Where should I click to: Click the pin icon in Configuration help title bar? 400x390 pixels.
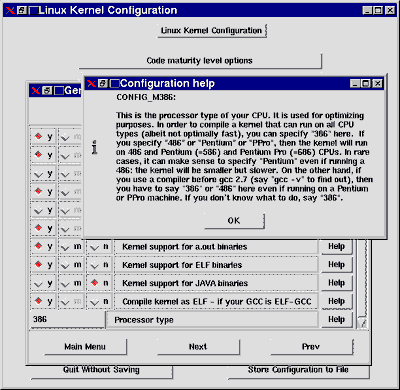pos(103,83)
